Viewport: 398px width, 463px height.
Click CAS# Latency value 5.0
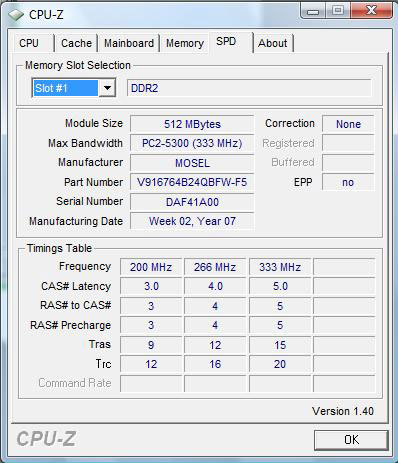point(280,286)
